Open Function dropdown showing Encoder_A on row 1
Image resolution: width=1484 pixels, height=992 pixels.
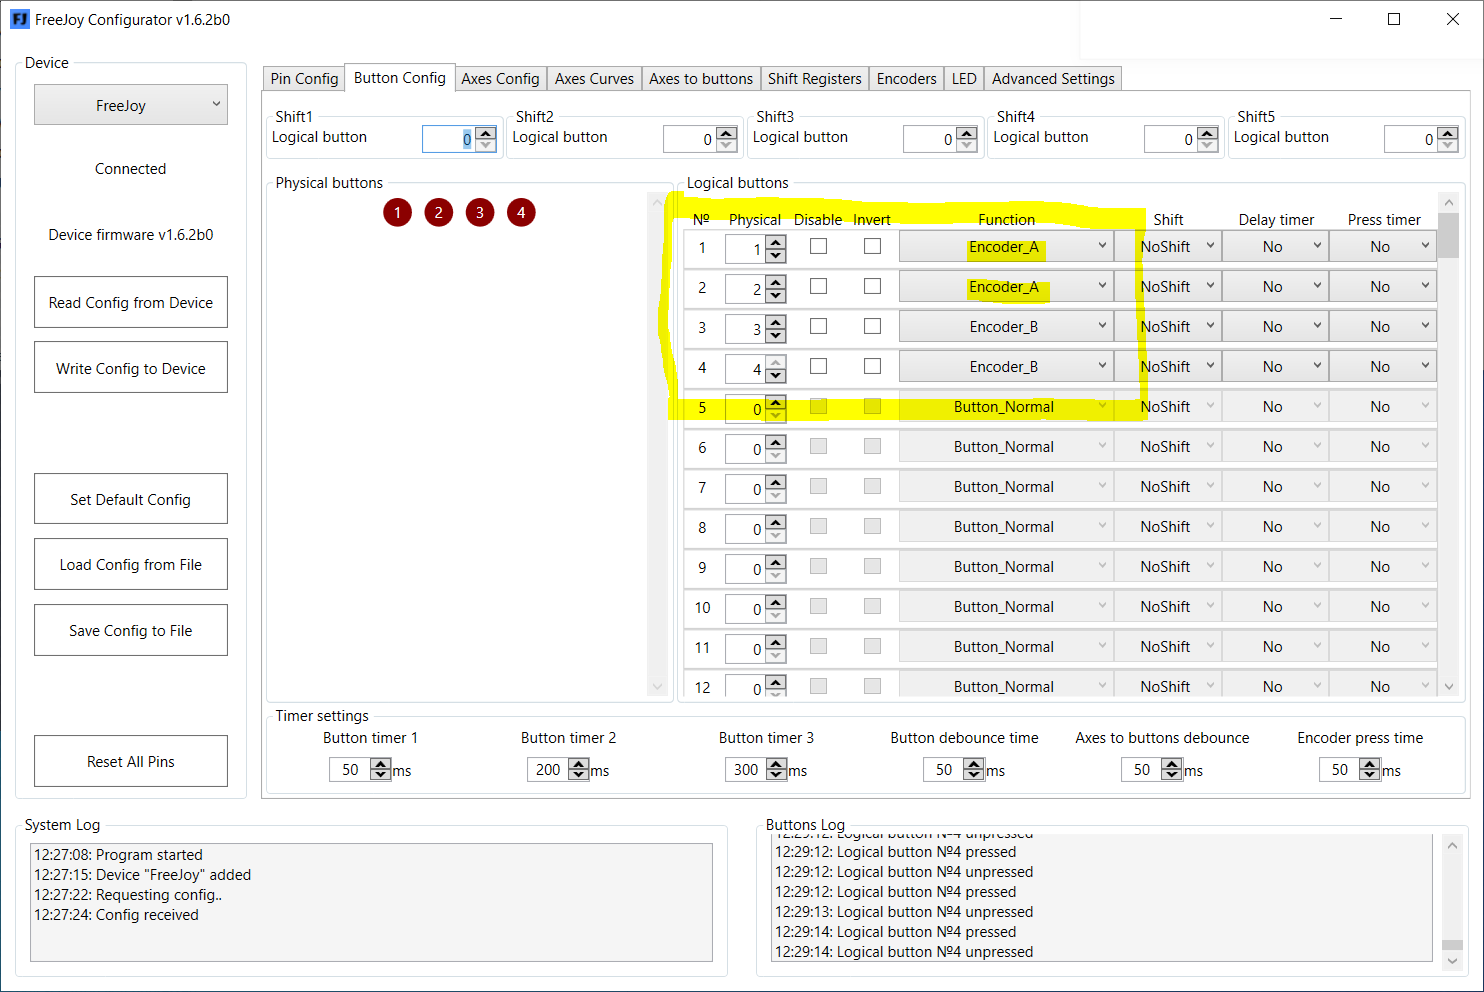click(1005, 245)
